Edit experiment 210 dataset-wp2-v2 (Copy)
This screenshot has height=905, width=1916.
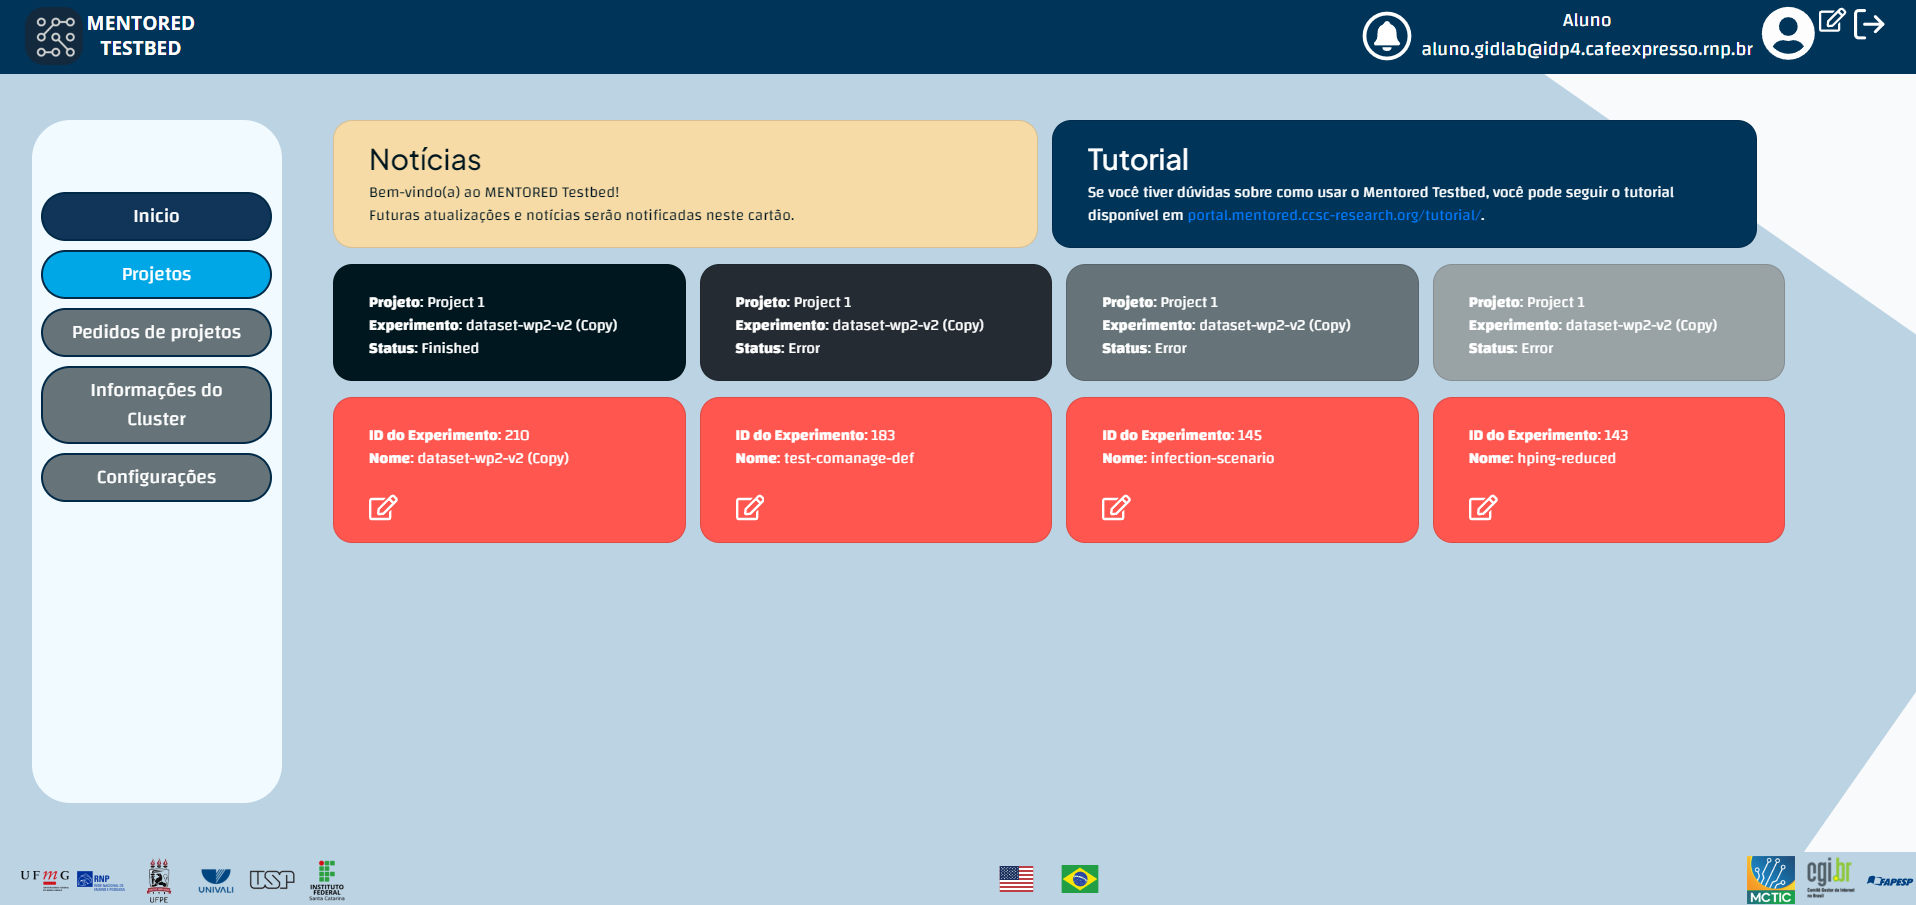point(383,508)
